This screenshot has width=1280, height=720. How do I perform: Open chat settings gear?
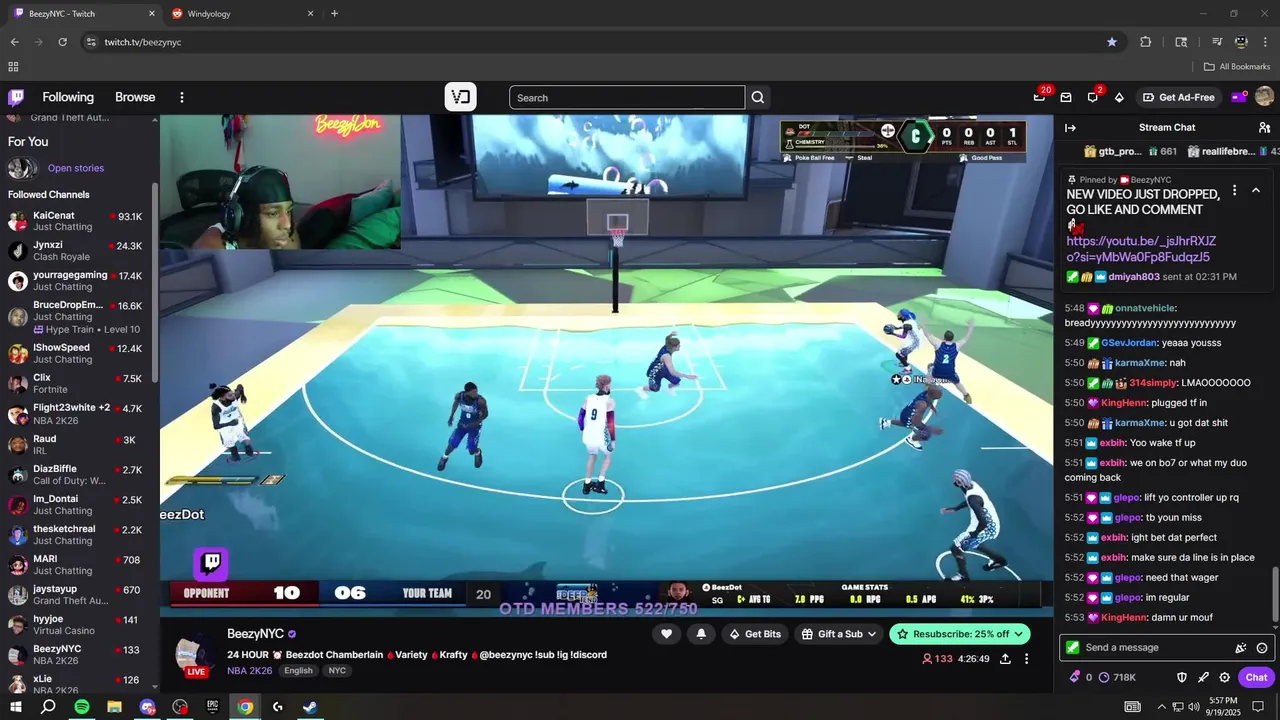pyautogui.click(x=1224, y=677)
